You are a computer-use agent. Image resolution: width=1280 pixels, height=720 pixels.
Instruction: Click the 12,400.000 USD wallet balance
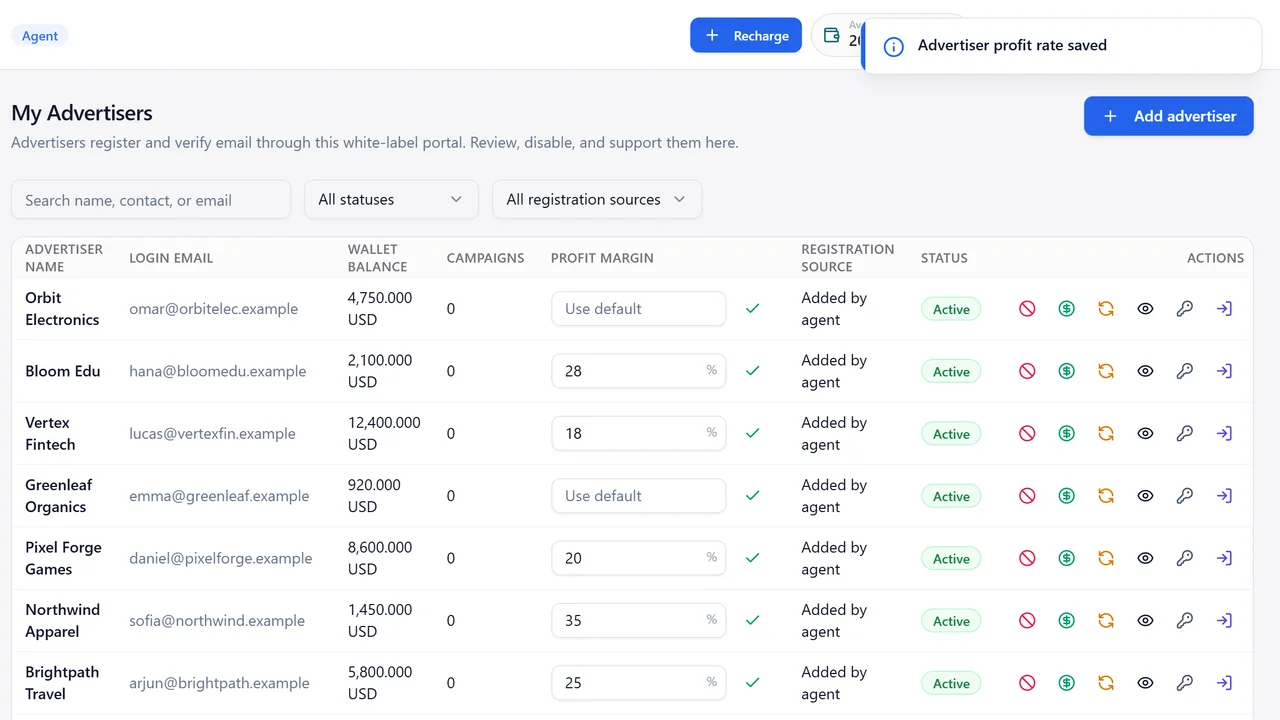(385, 433)
